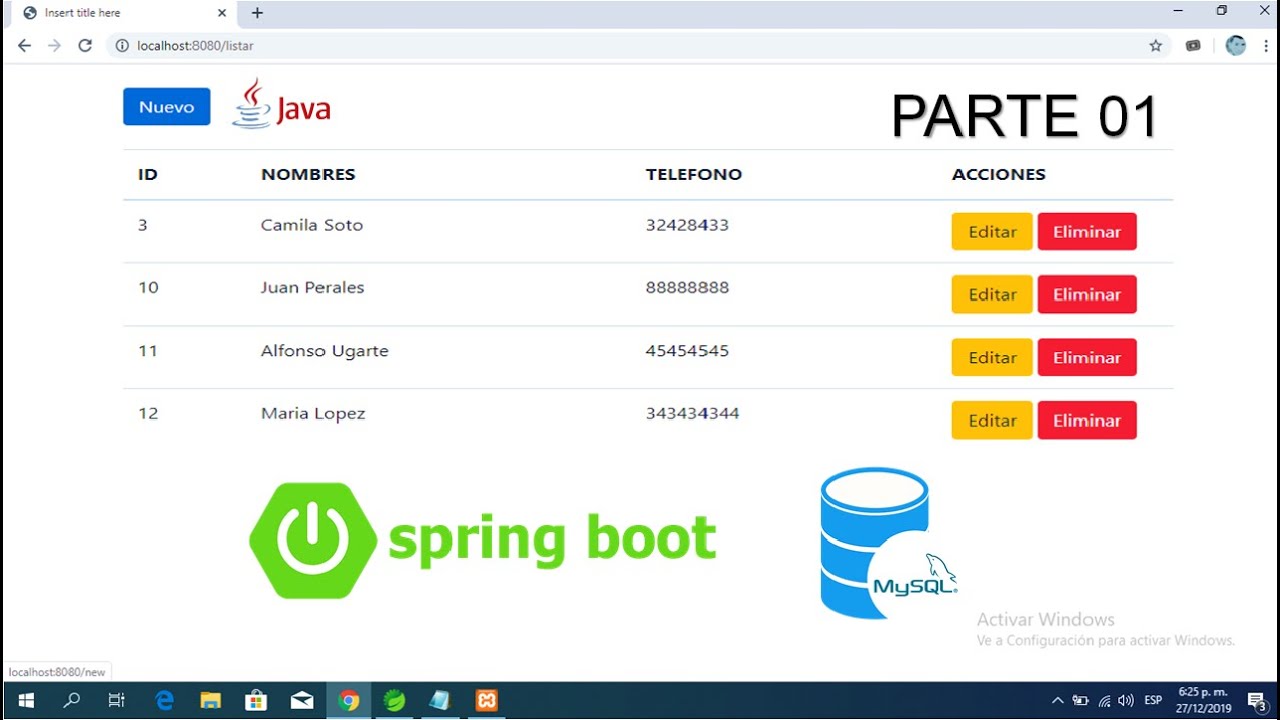Viewport: 1280px width, 720px height.
Task: Reload the current page
Action: tap(85, 46)
